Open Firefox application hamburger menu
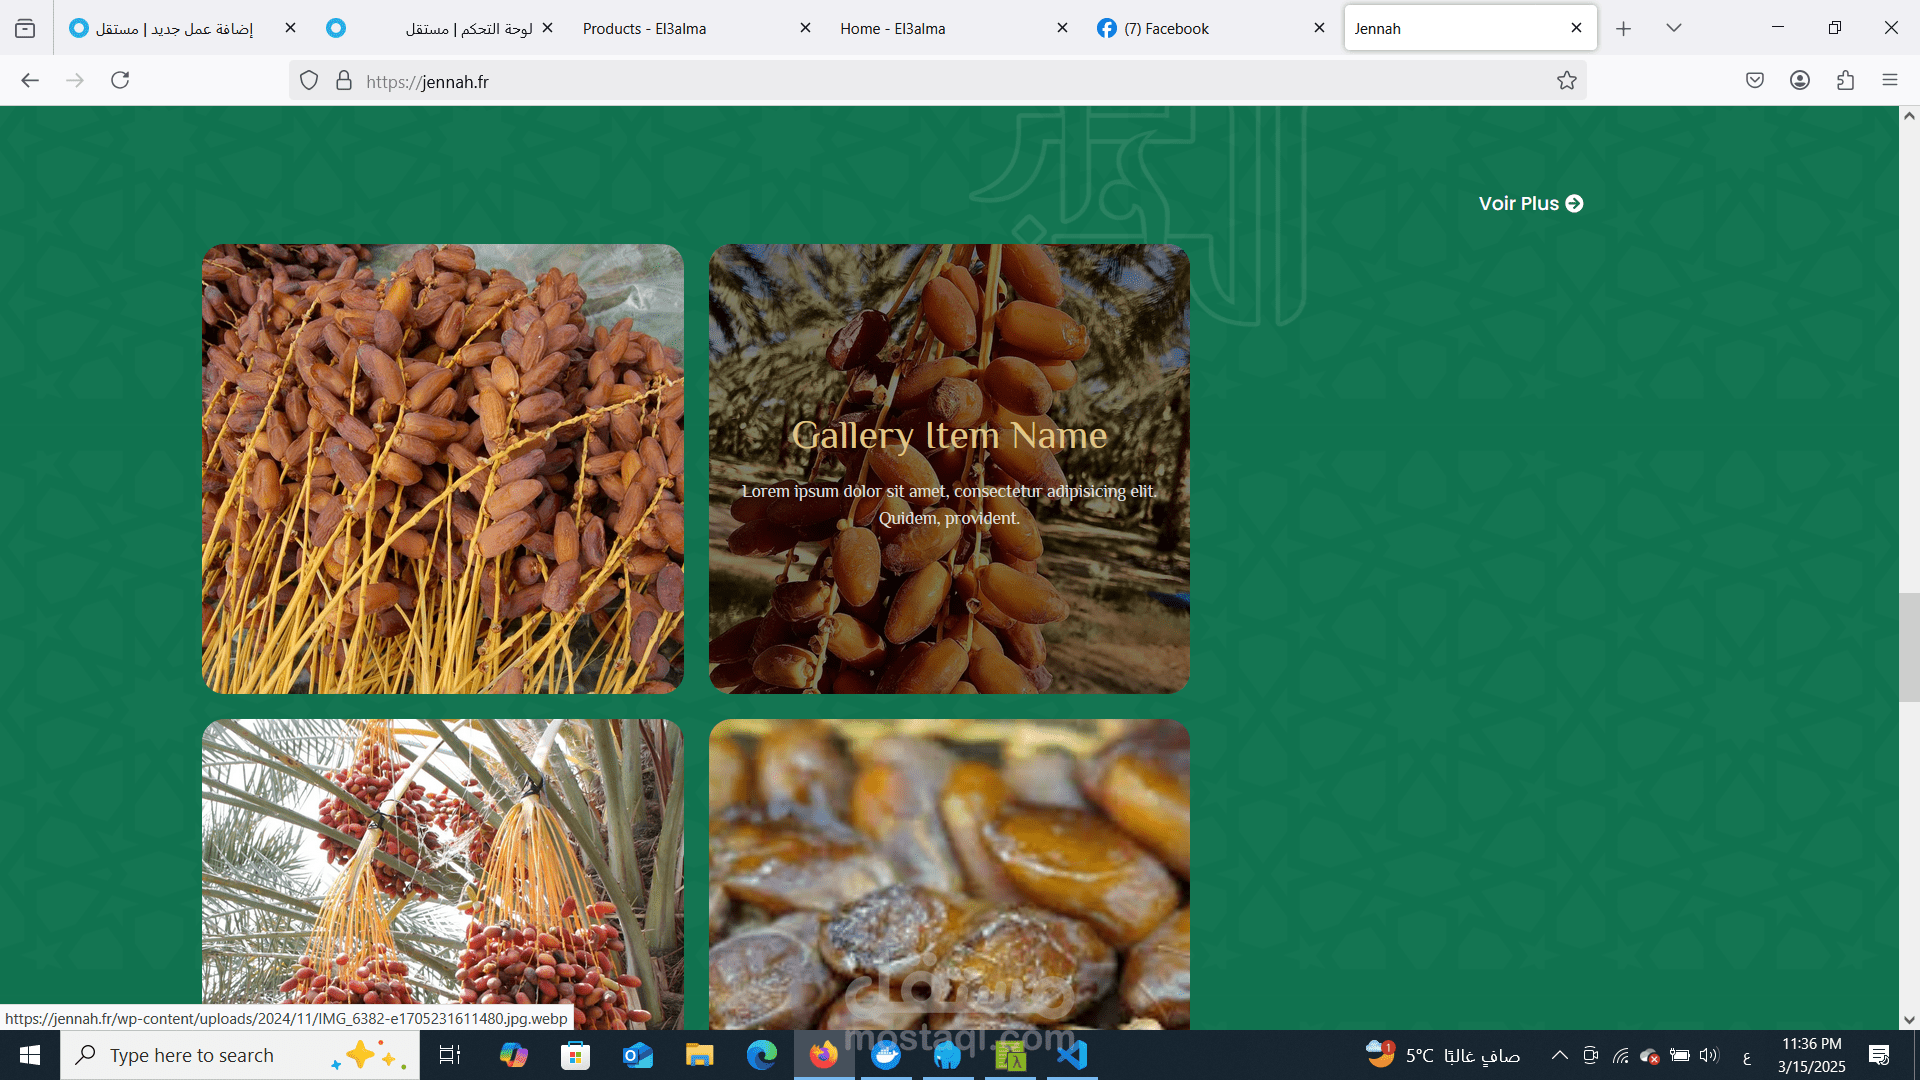 coord(1889,80)
